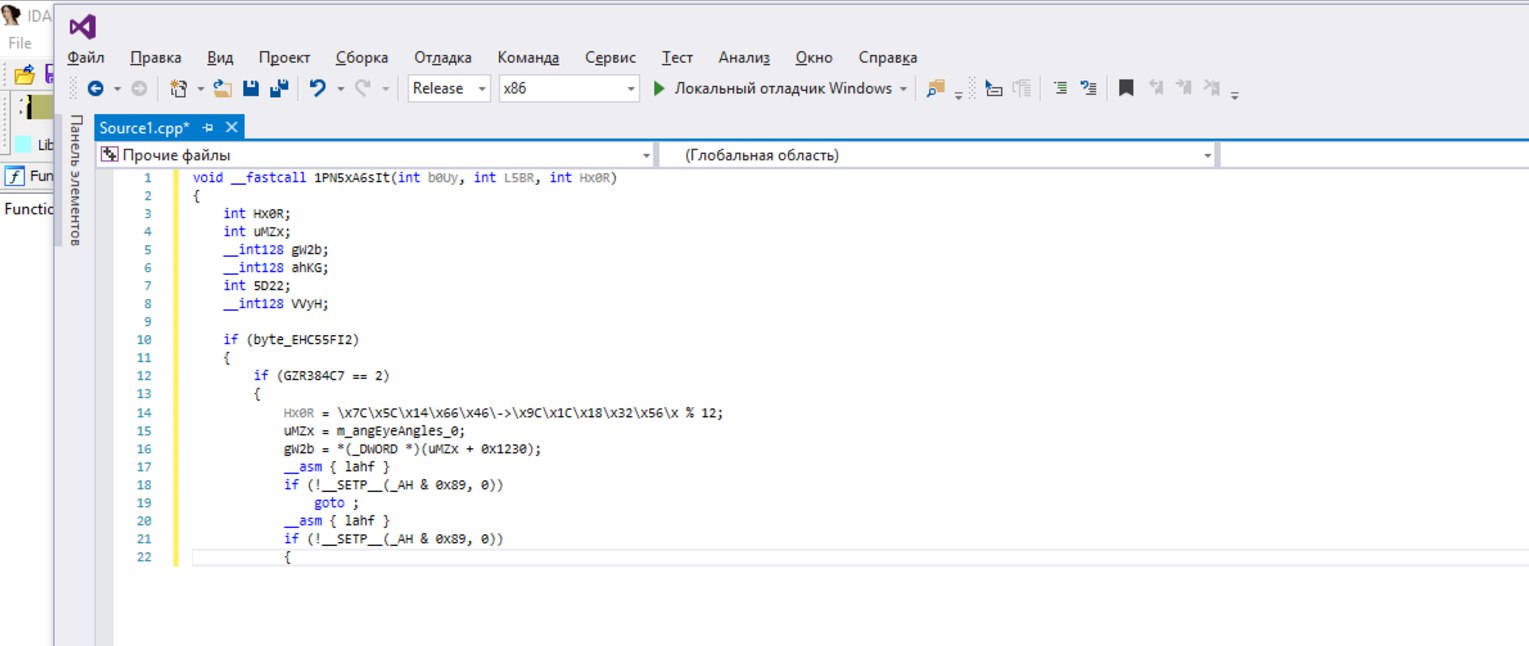Click the uncomment selected lines icon
1529x646 pixels.
click(1089, 89)
